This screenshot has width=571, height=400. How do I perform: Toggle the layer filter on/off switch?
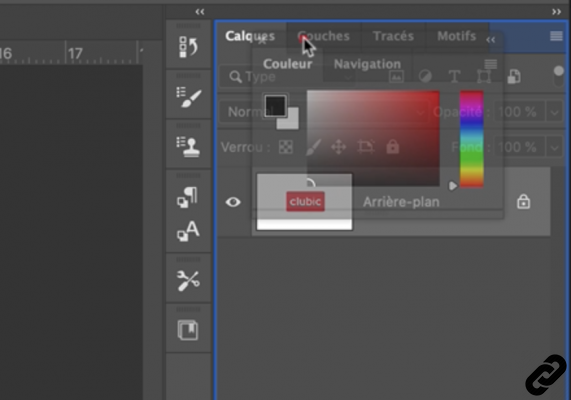[x=559, y=76]
